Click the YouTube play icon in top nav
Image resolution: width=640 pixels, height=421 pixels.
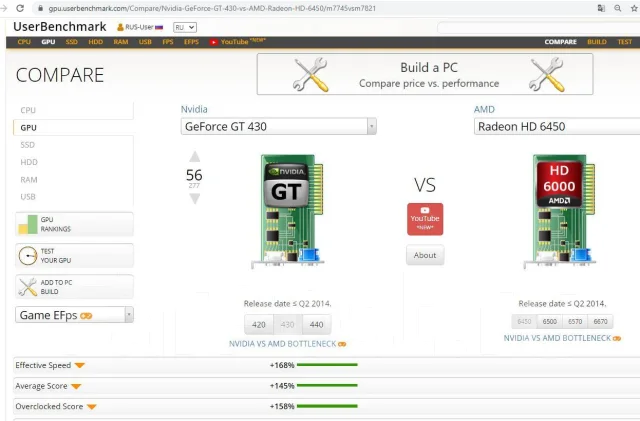[213, 42]
